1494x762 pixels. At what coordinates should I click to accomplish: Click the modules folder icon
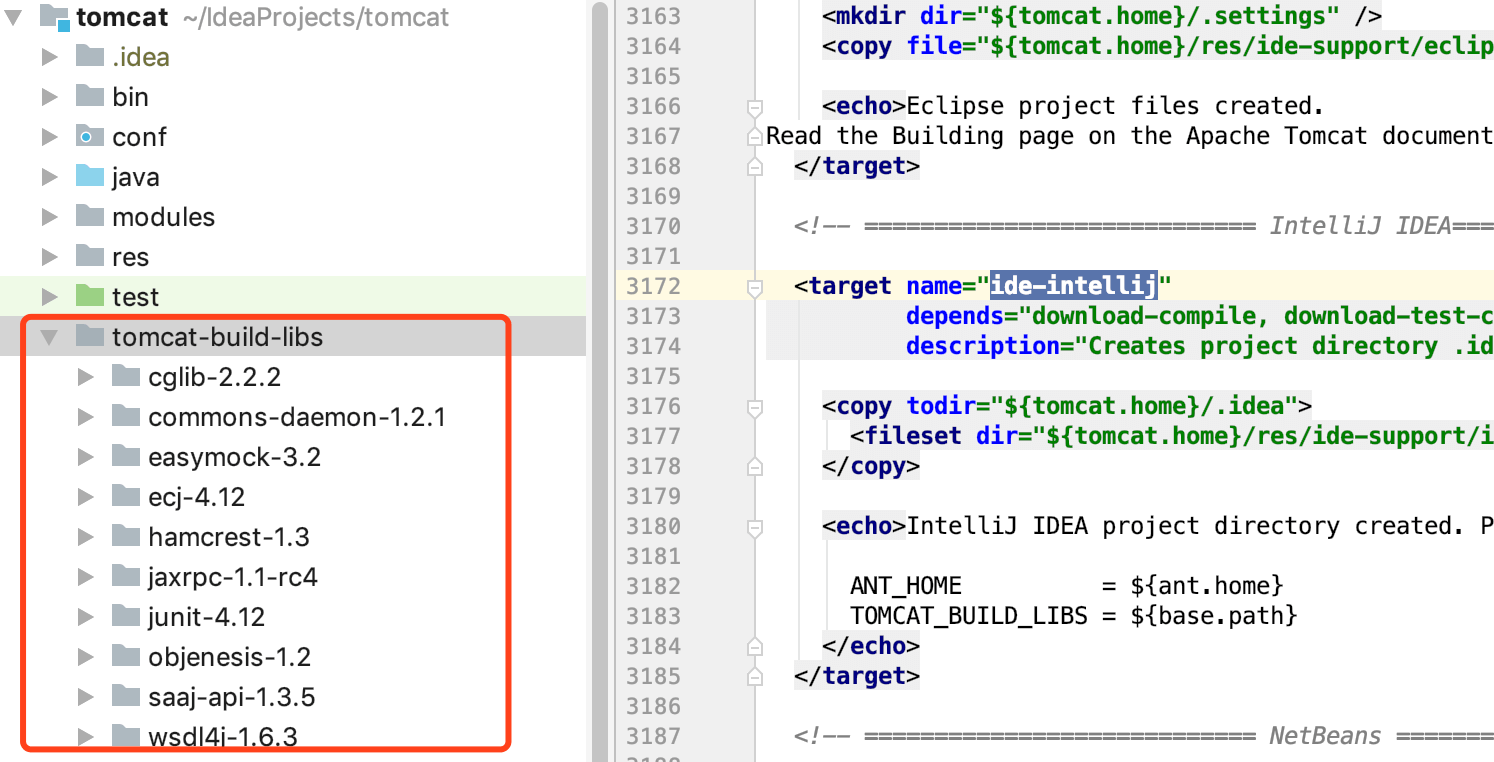click(x=90, y=216)
